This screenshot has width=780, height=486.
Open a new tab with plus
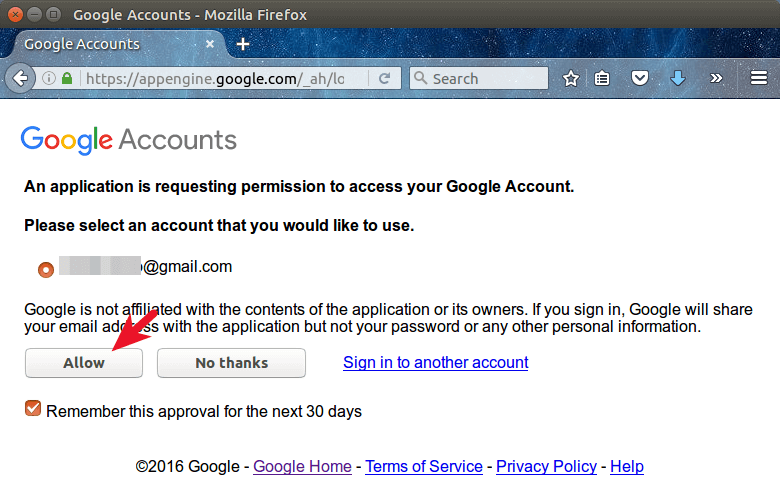[243, 44]
